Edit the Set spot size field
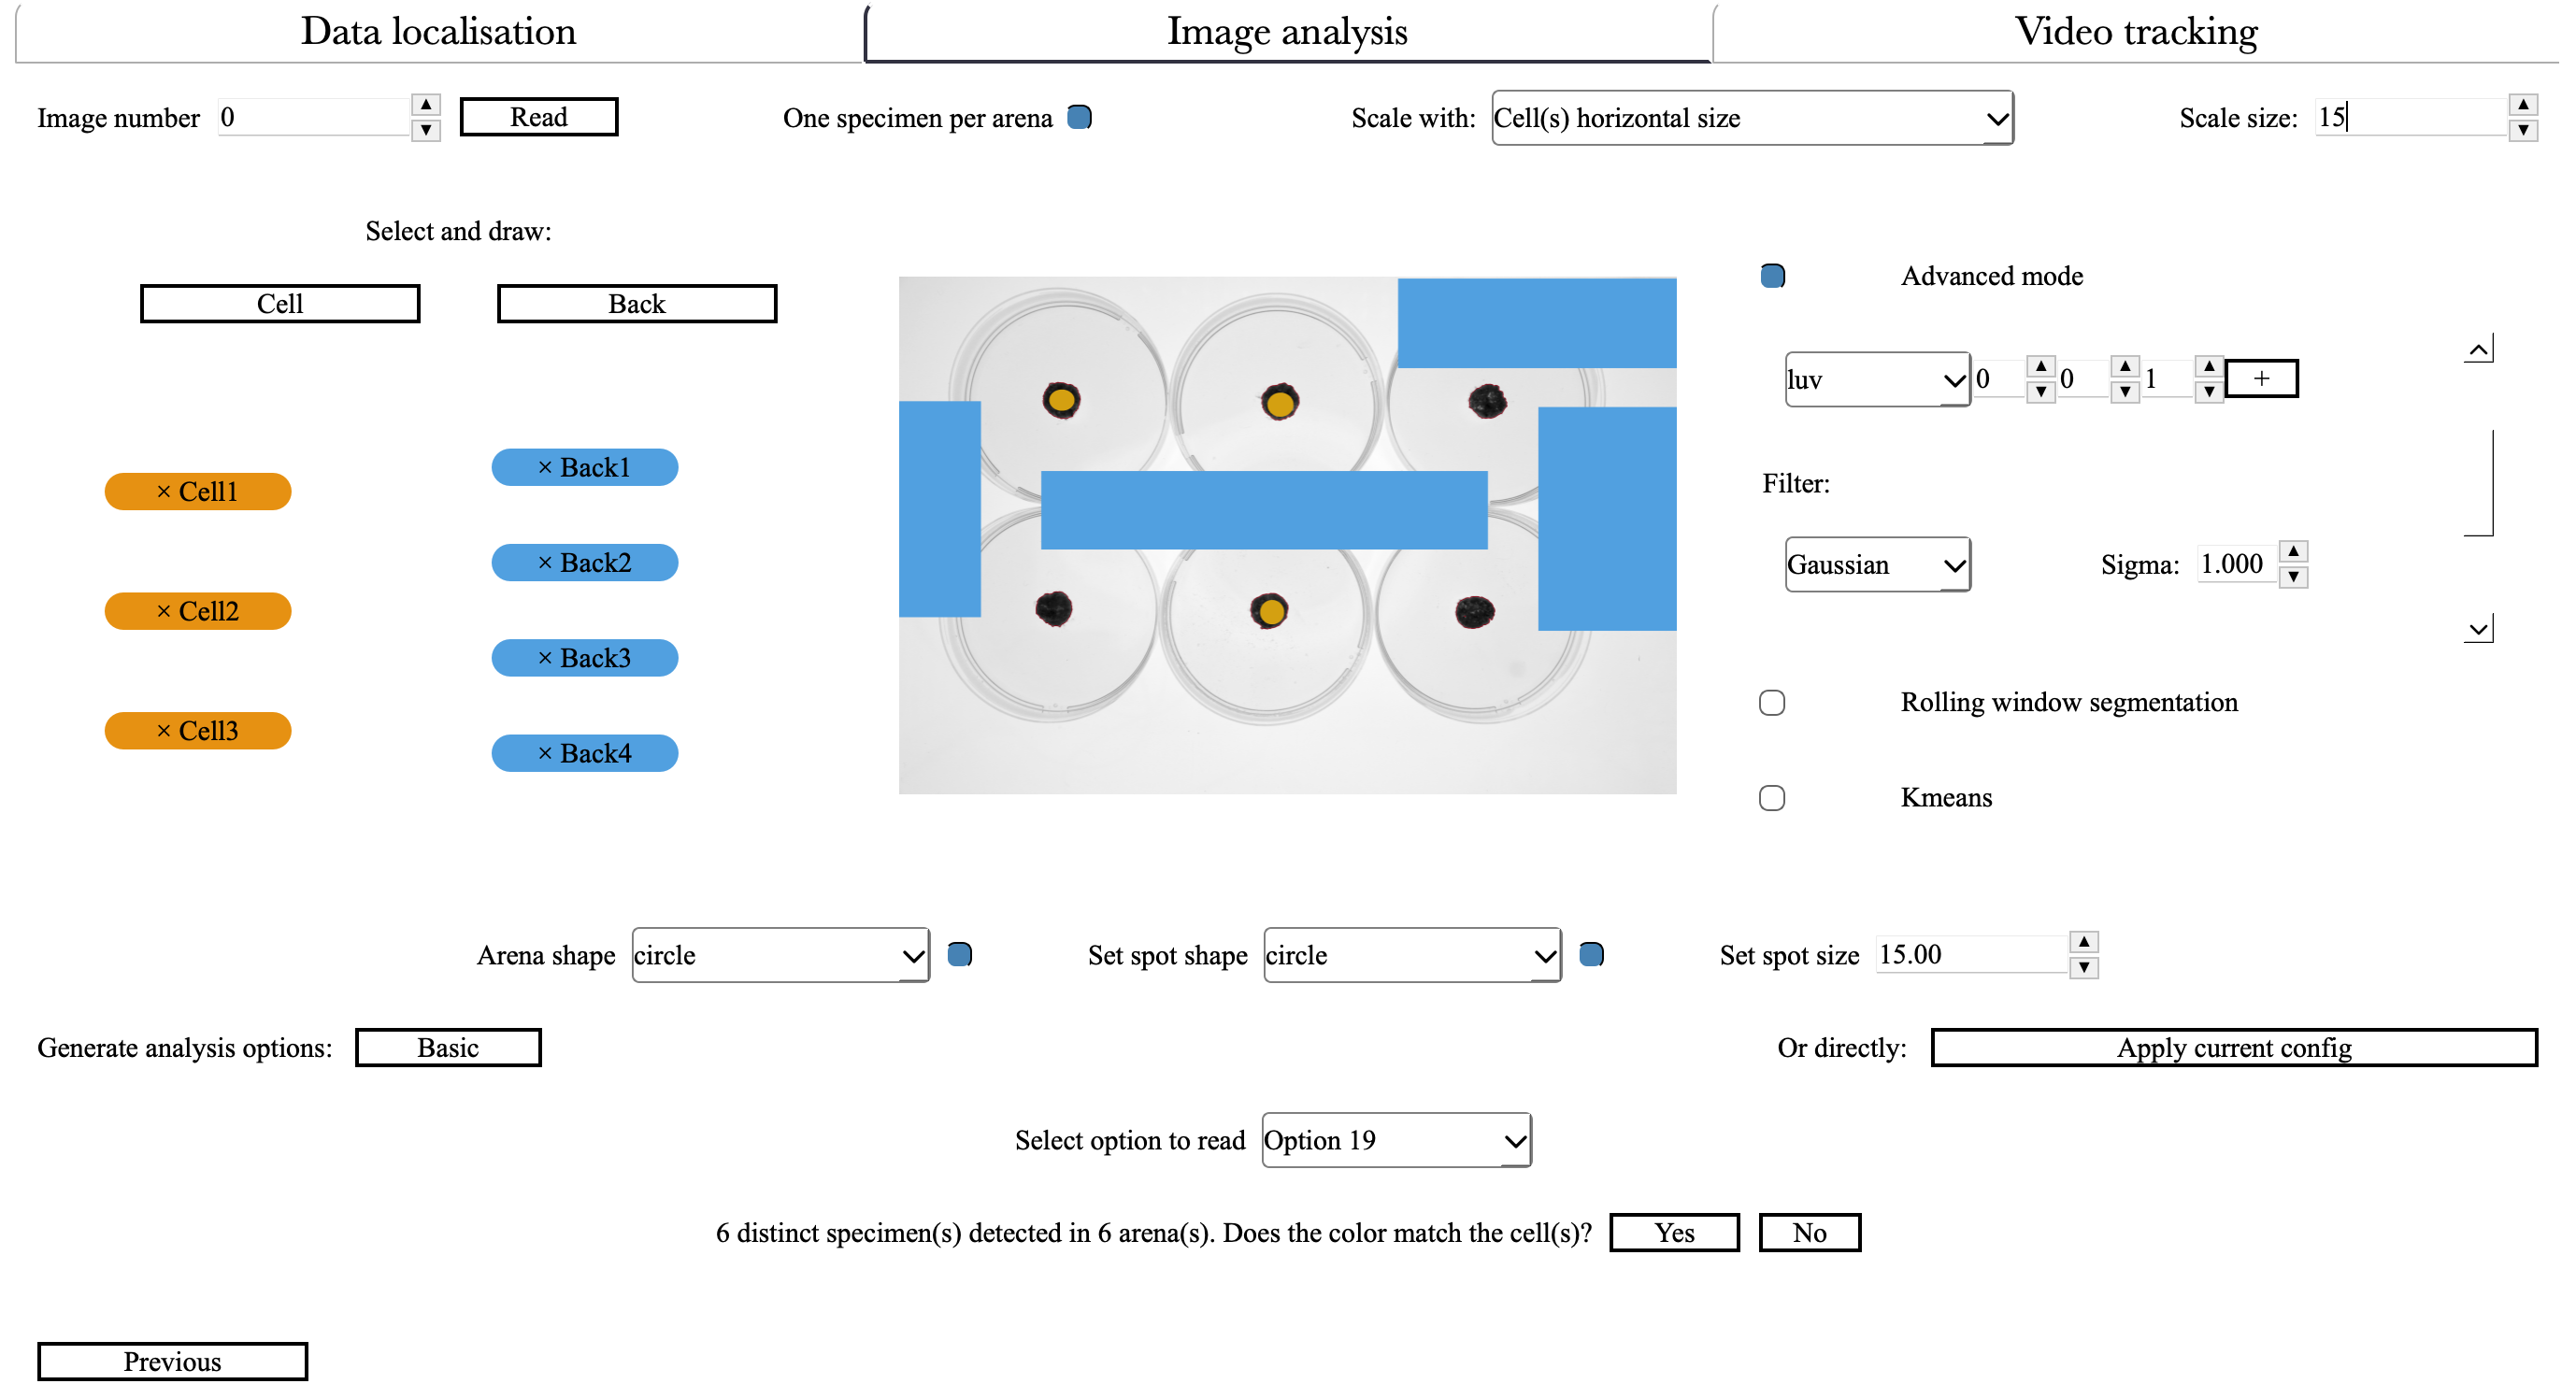This screenshot has height=1398, width=2576. (1975, 955)
